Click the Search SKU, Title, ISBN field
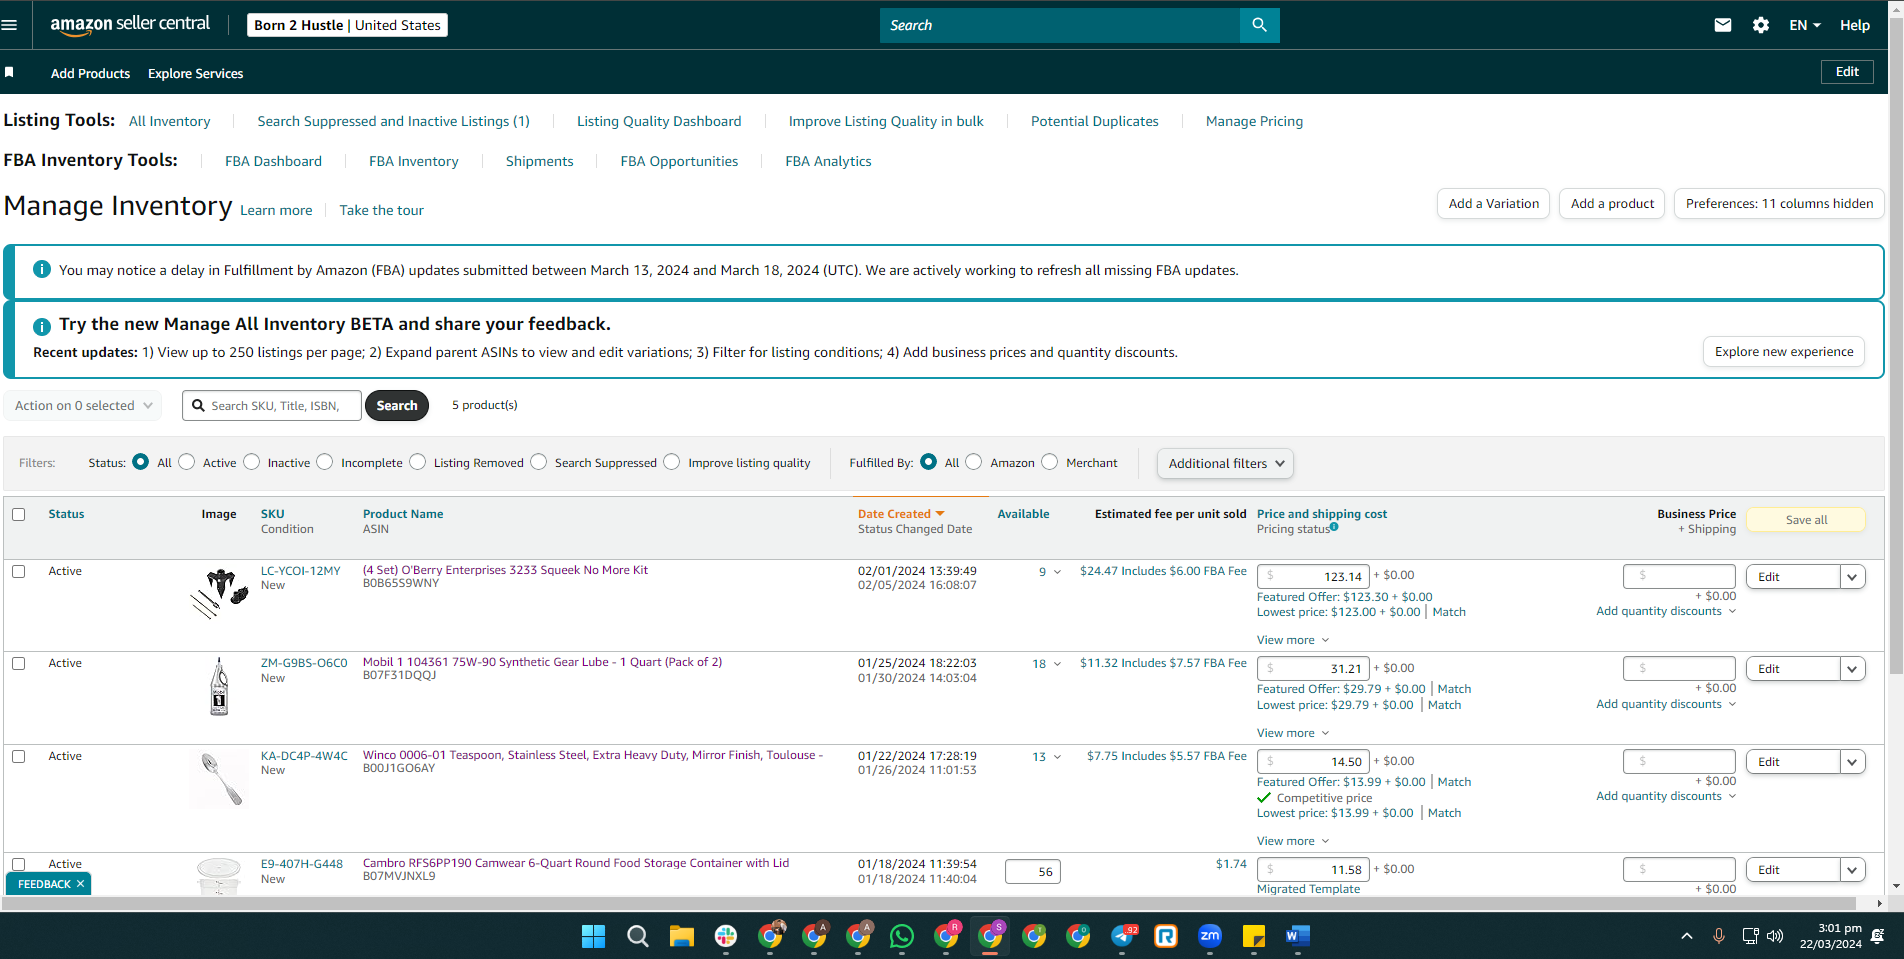The image size is (1904, 959). pyautogui.click(x=272, y=405)
